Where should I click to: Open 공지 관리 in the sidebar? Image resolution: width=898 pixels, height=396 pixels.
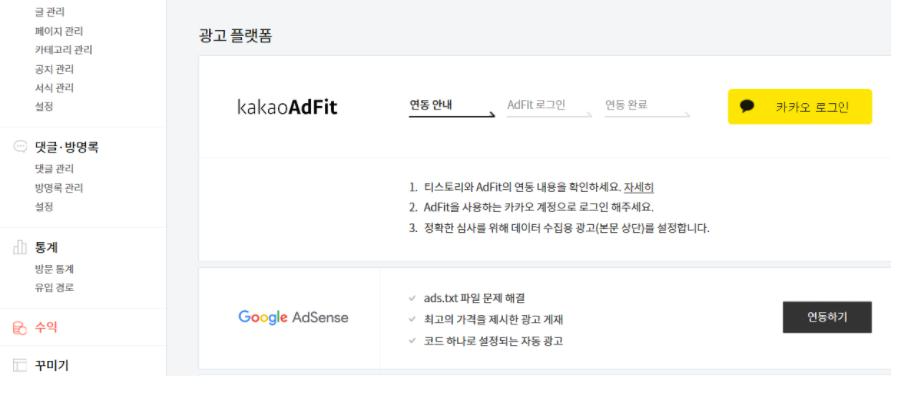click(x=54, y=69)
